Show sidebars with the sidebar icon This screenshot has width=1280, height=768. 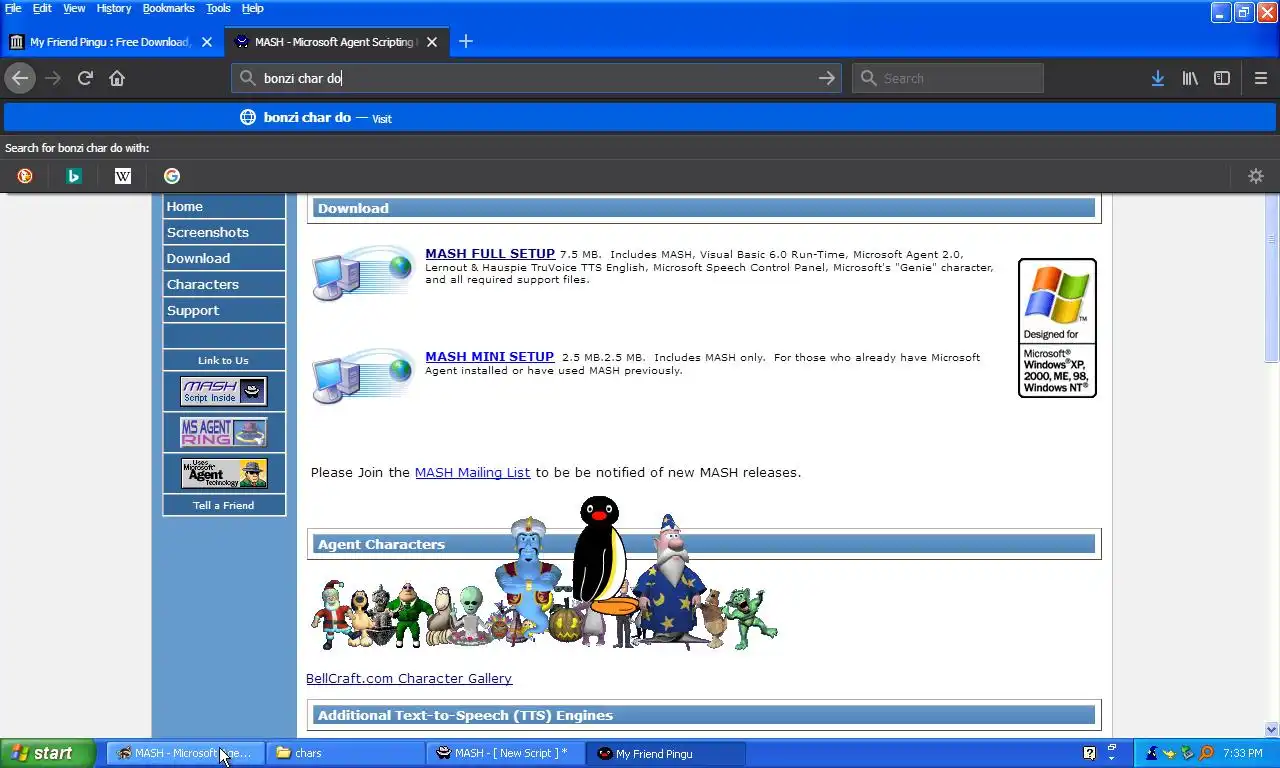1222,78
